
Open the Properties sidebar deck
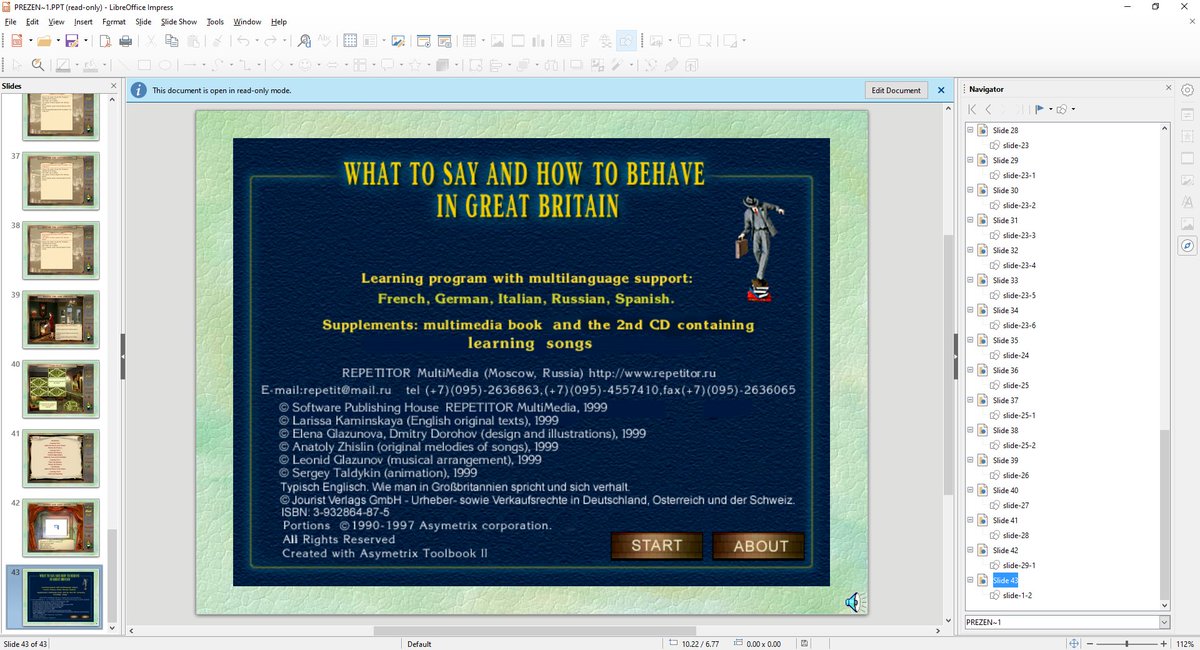coord(1187,114)
